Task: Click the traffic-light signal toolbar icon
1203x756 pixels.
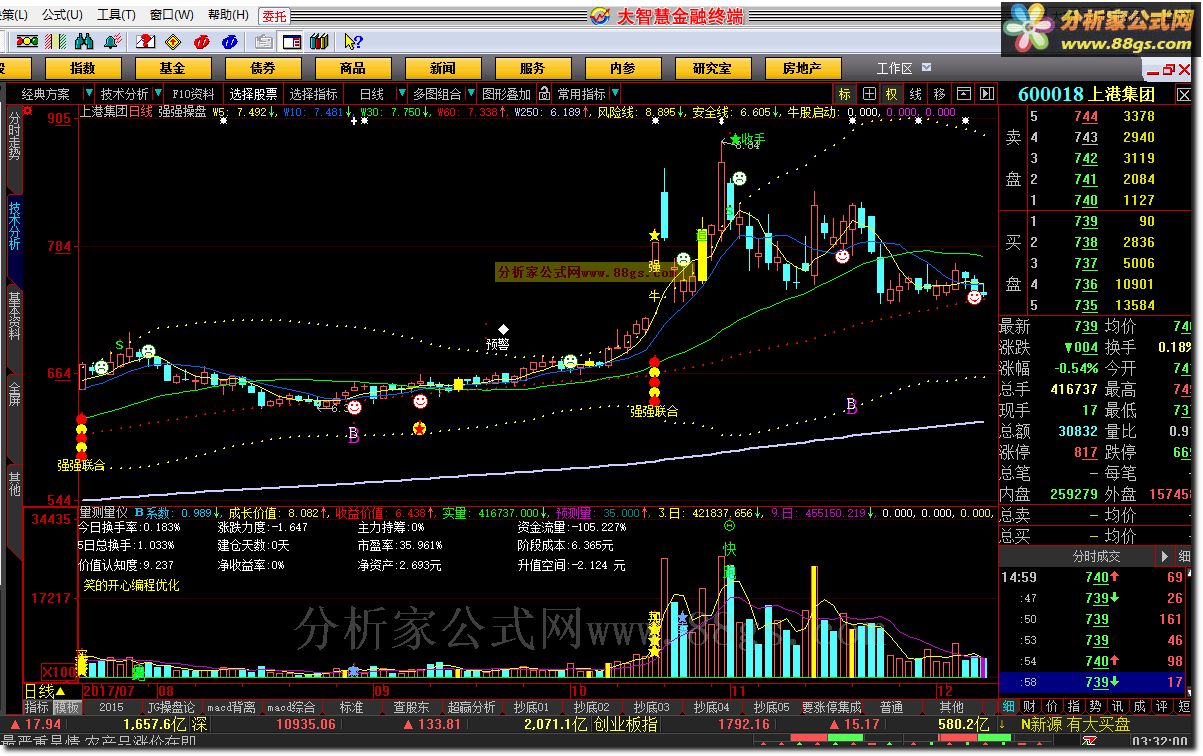Action: click(29, 41)
